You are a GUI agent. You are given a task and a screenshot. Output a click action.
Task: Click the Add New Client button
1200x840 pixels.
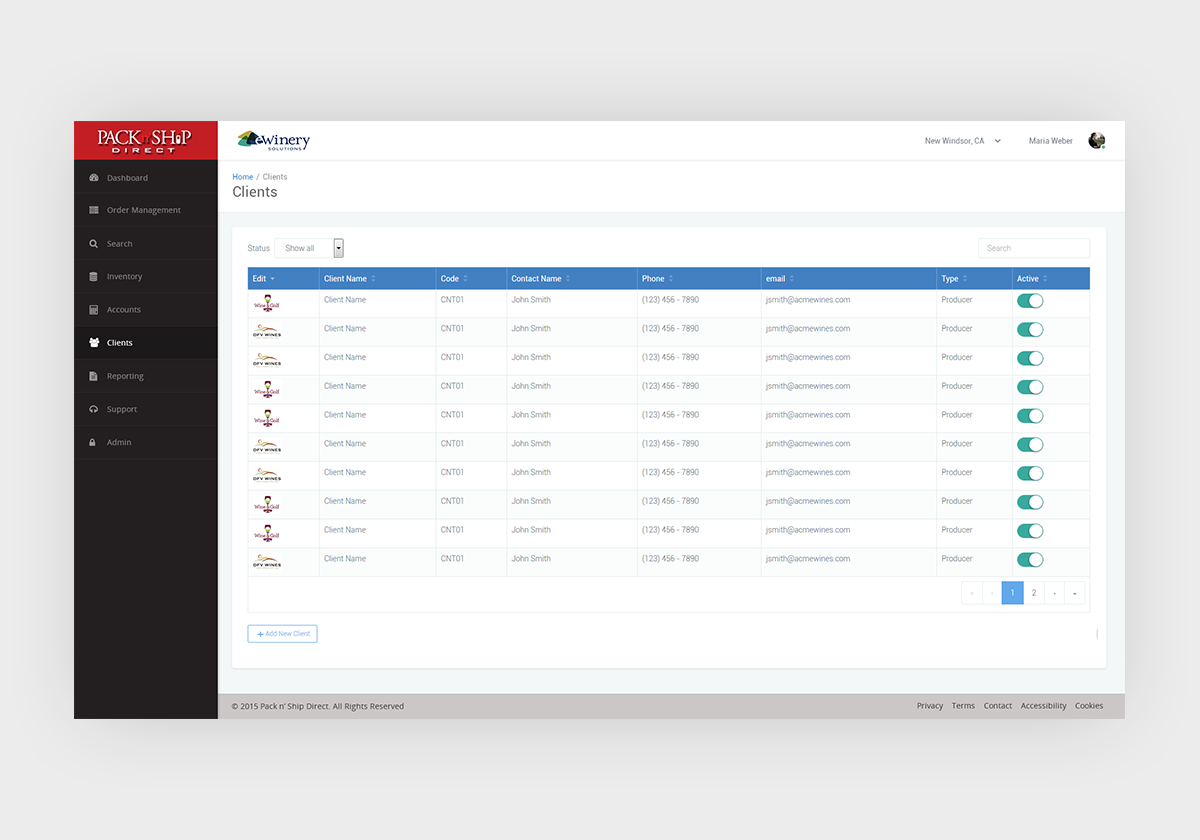(x=283, y=634)
